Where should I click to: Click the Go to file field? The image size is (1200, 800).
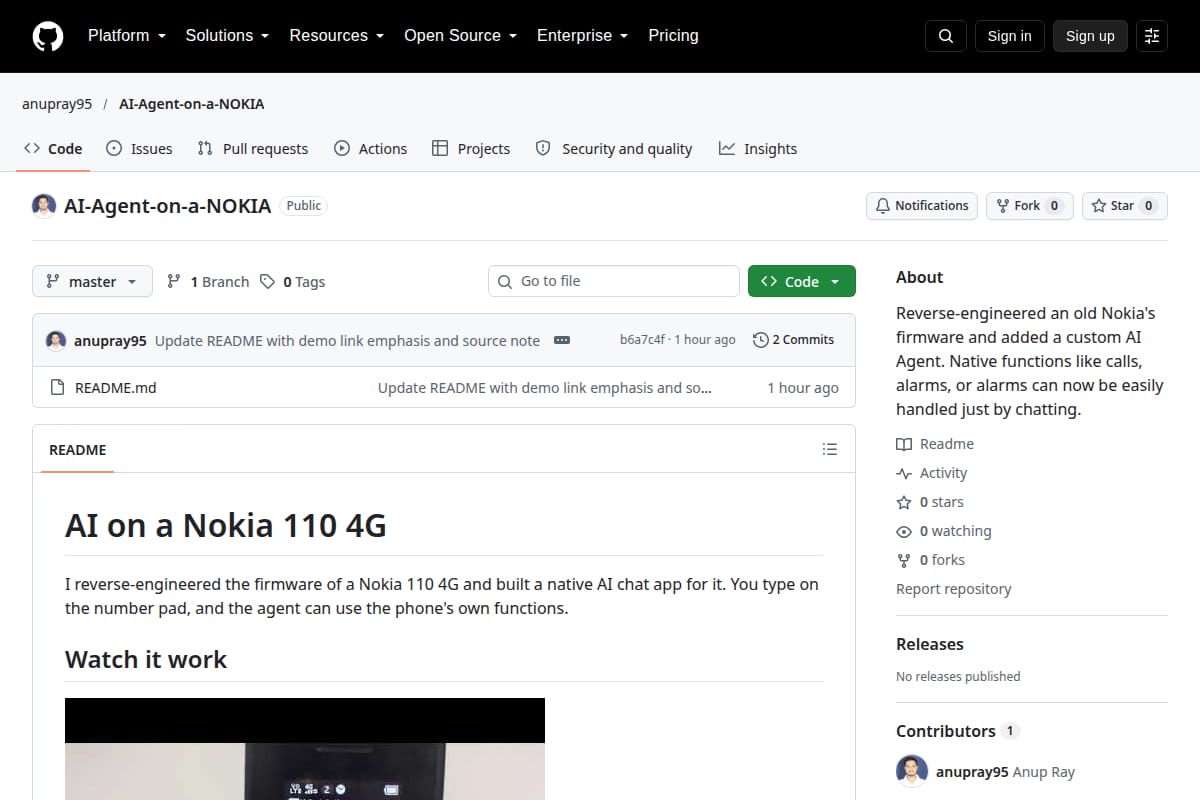pyautogui.click(x=614, y=281)
